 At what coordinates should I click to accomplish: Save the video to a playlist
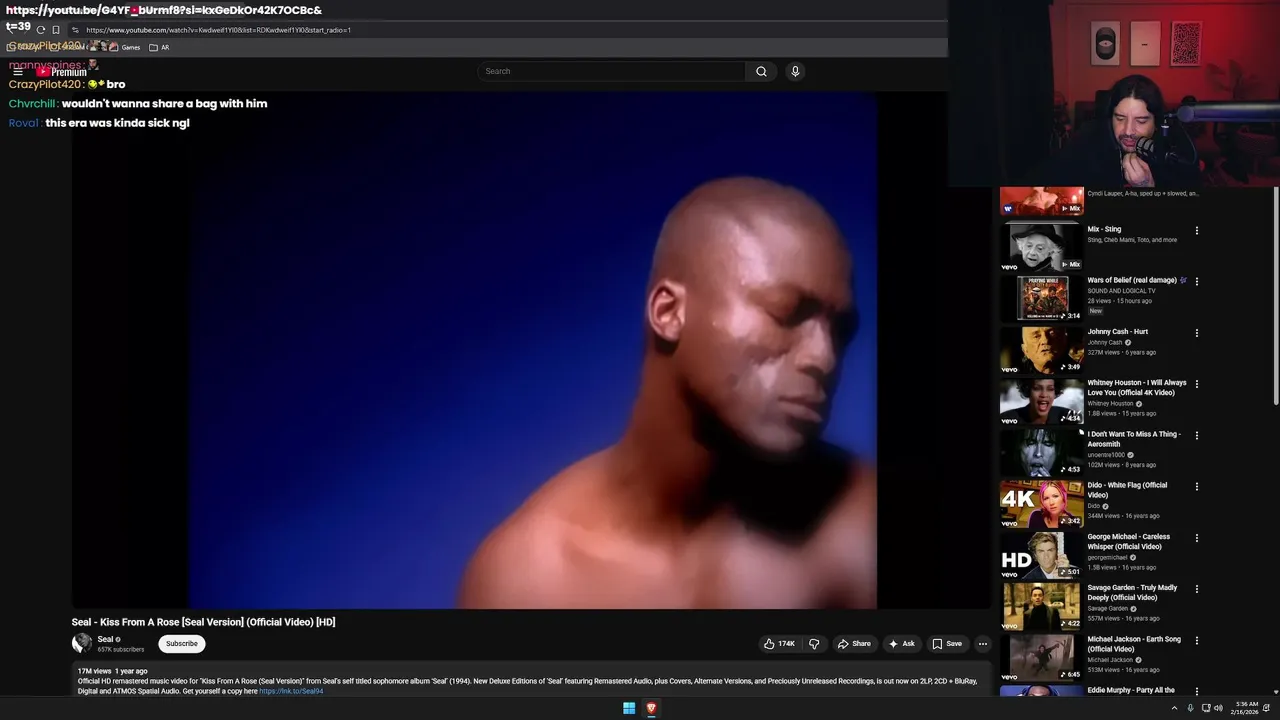[x=947, y=644]
